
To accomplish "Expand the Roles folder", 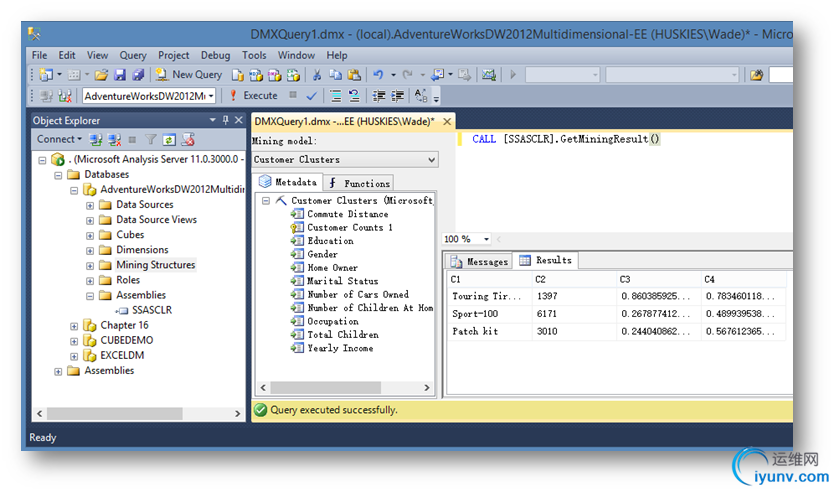I will (90, 281).
